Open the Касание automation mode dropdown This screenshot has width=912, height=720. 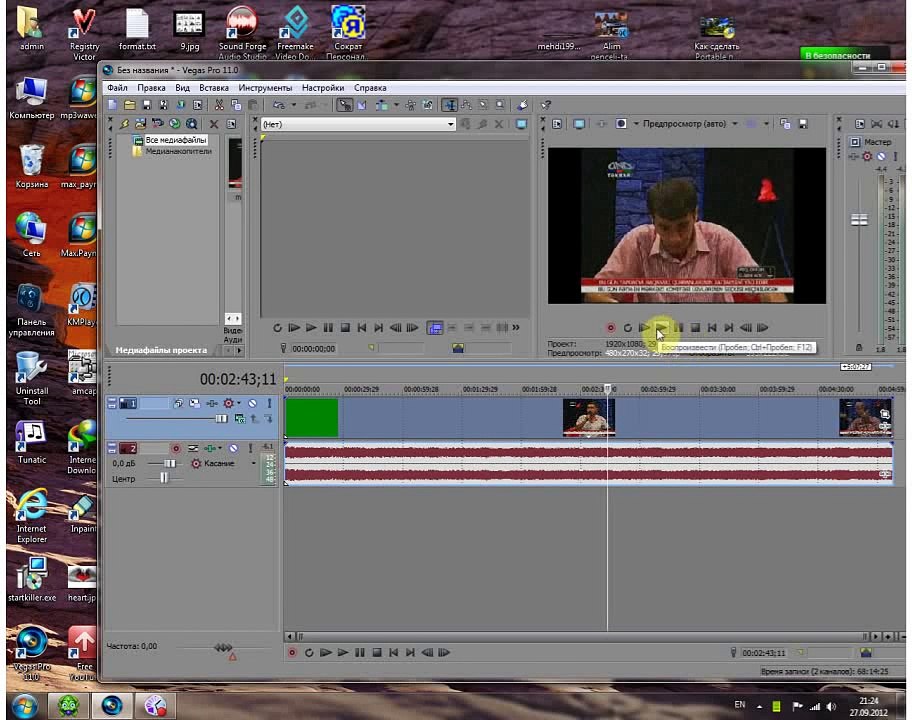[253, 464]
